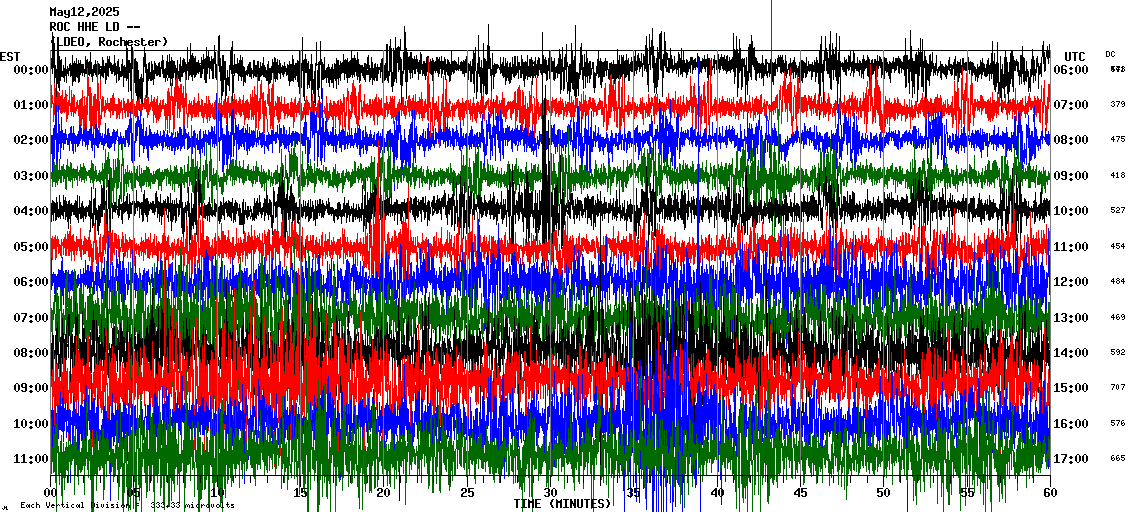1130x519 pixels.
Task: Click the EST timezone column header
Action: point(10,56)
